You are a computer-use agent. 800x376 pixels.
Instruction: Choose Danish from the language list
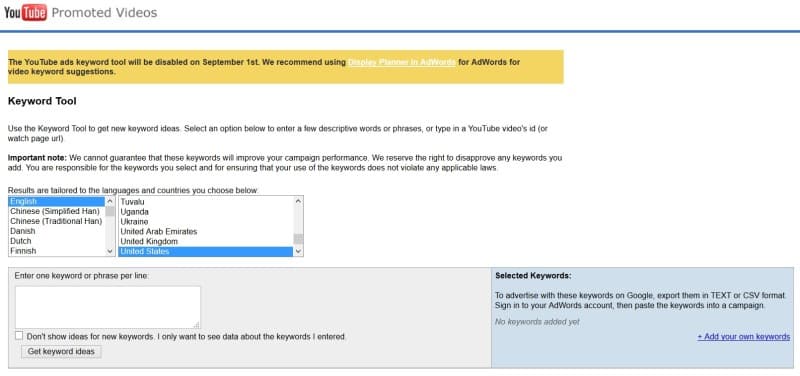(x=57, y=231)
